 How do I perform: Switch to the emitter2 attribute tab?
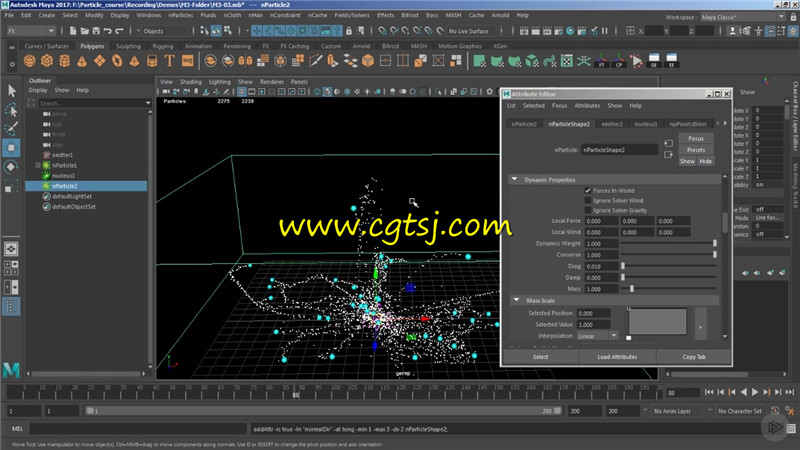point(612,124)
